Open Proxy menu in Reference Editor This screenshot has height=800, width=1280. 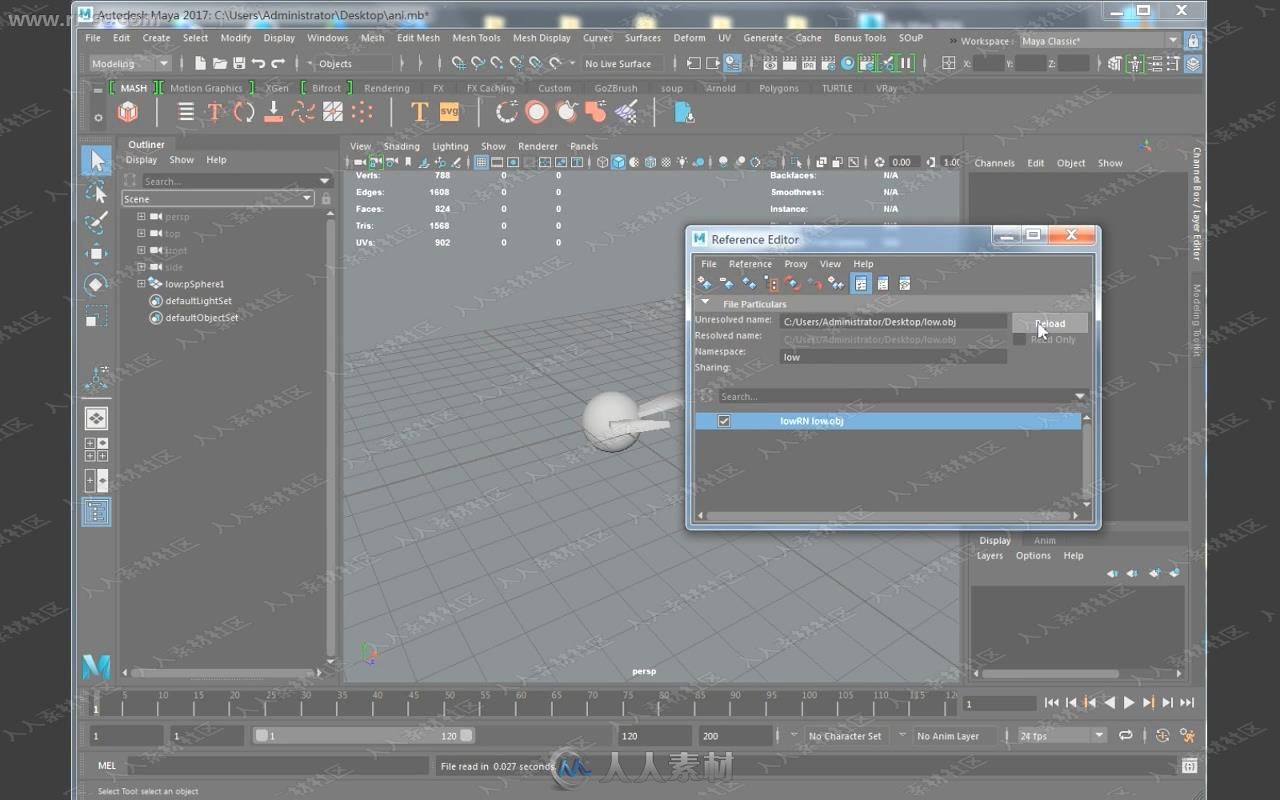(796, 264)
